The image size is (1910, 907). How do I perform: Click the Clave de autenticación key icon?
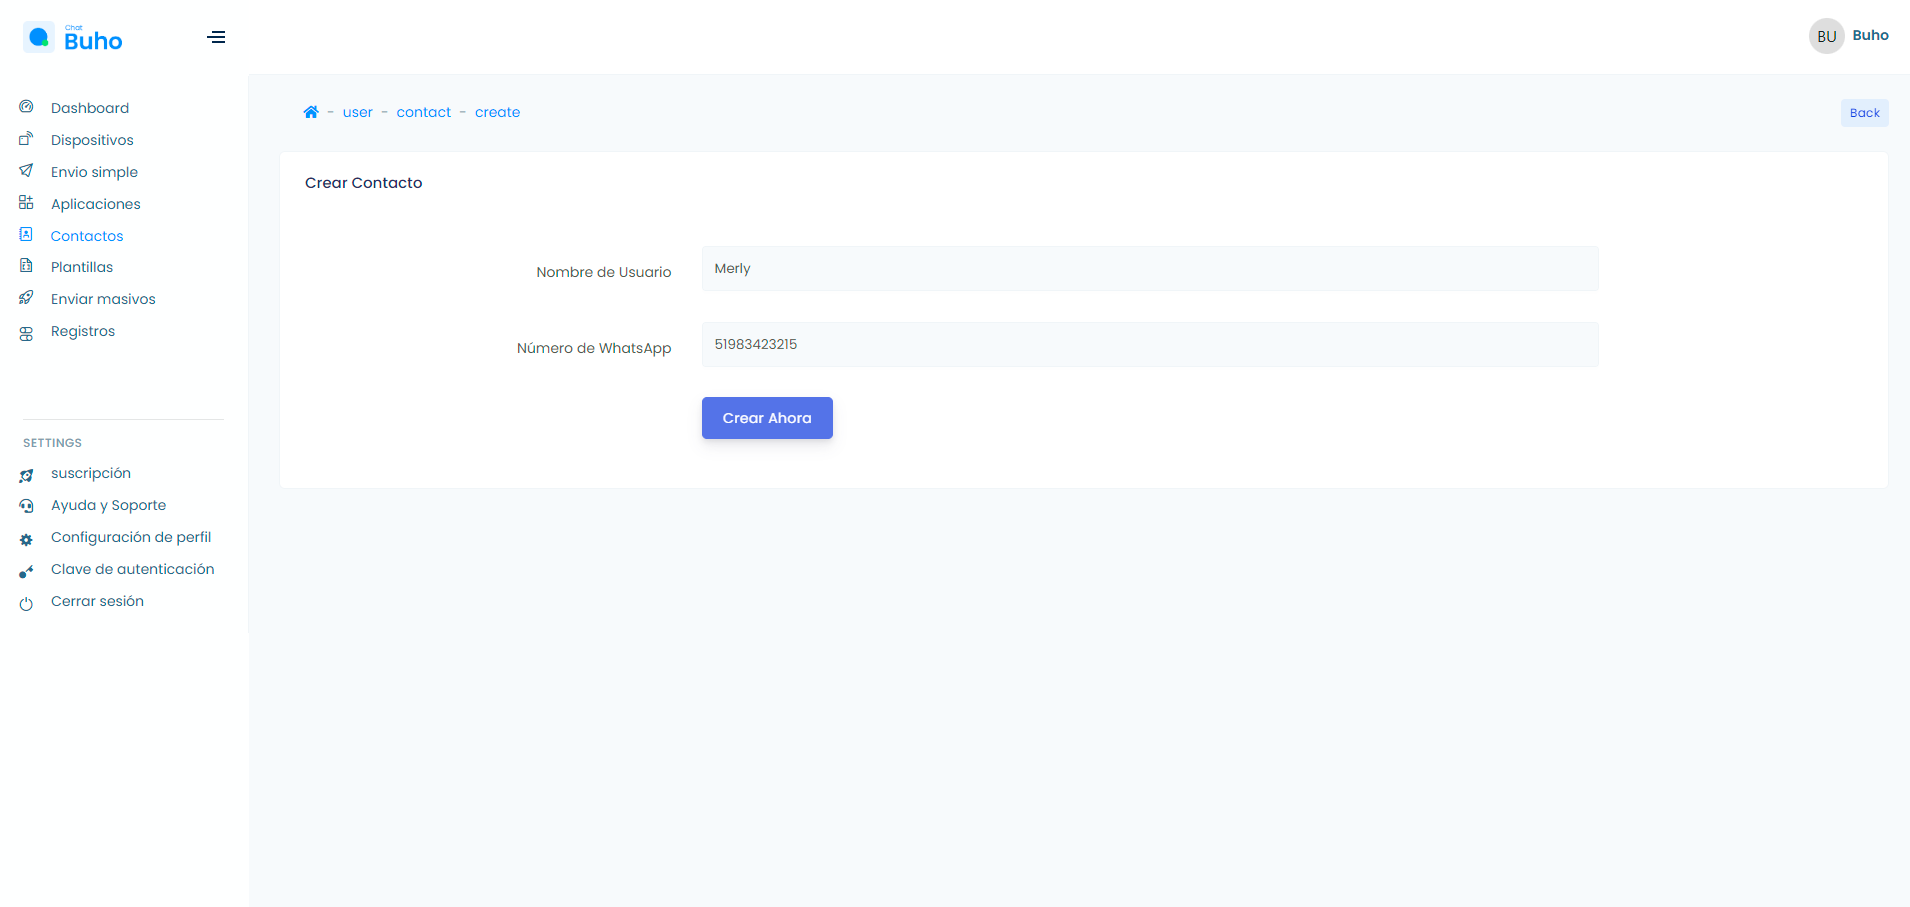click(26, 571)
